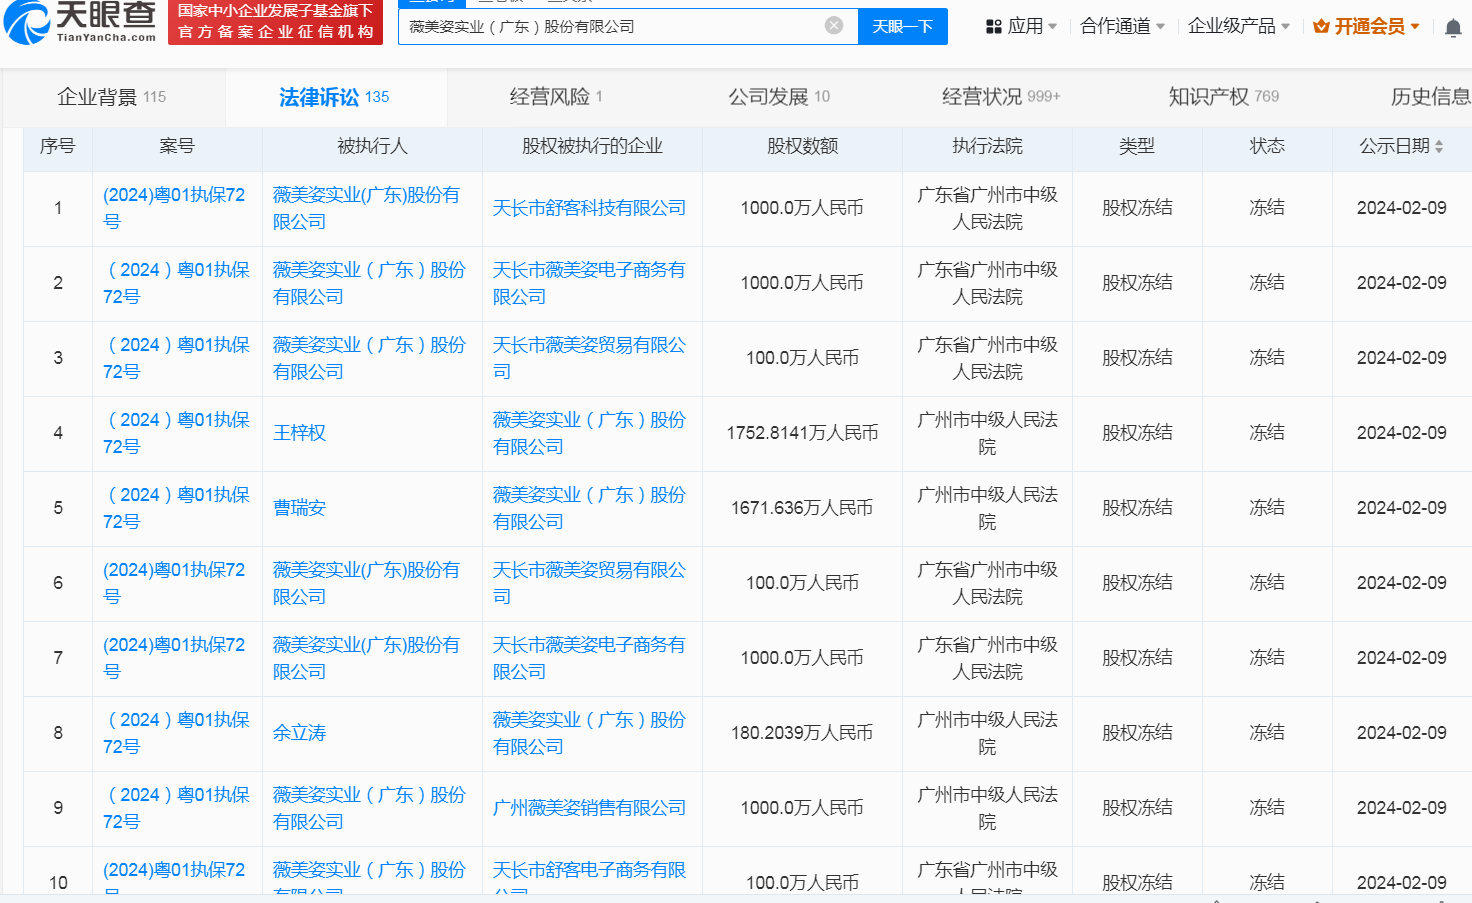Click the 股权数额 column header

point(802,146)
